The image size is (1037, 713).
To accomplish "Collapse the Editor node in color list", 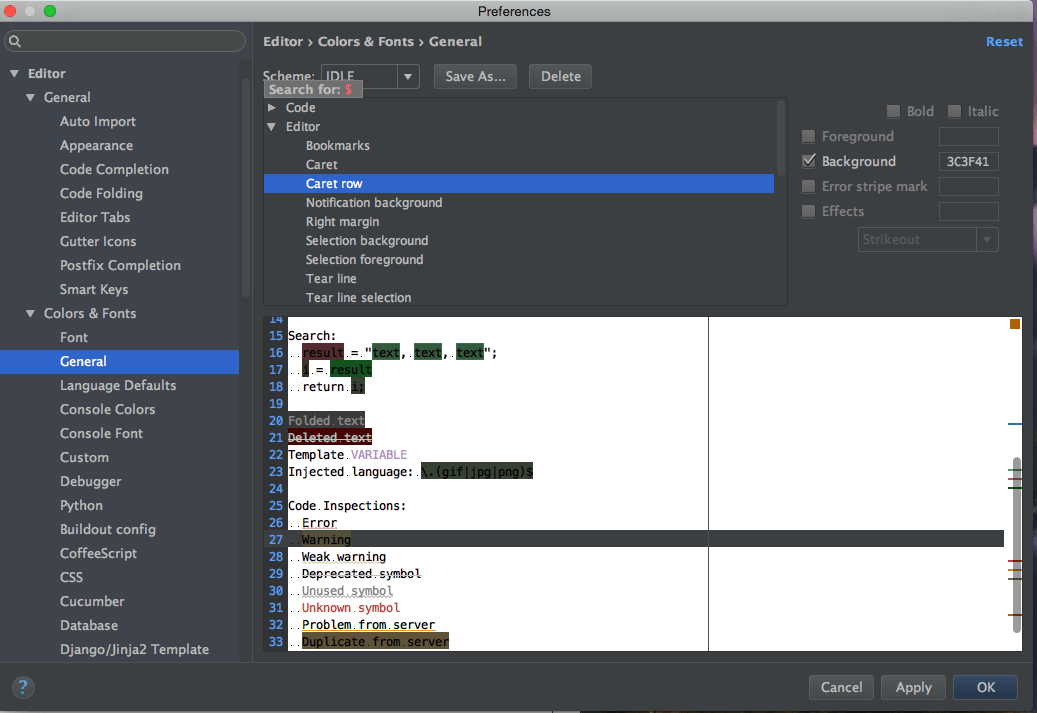I will (272, 127).
